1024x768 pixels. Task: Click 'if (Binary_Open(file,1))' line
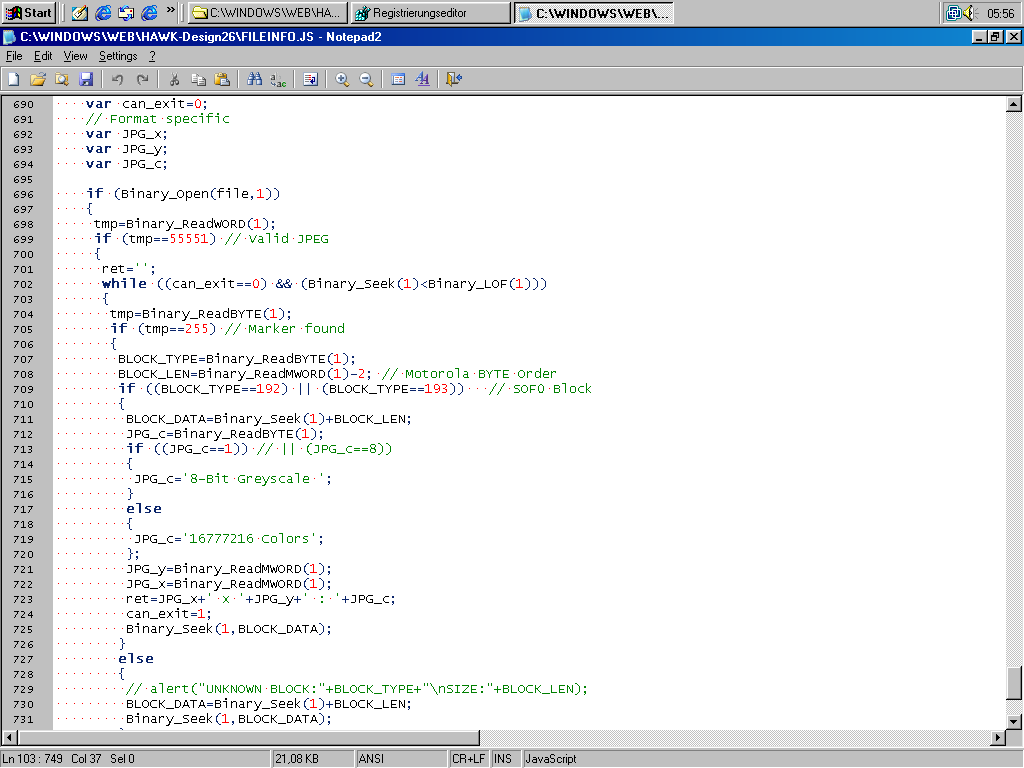pyautogui.click(x=183, y=194)
